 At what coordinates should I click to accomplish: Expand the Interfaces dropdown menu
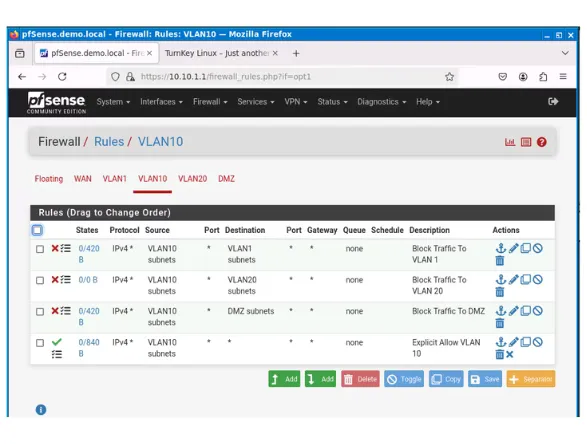(x=161, y=102)
